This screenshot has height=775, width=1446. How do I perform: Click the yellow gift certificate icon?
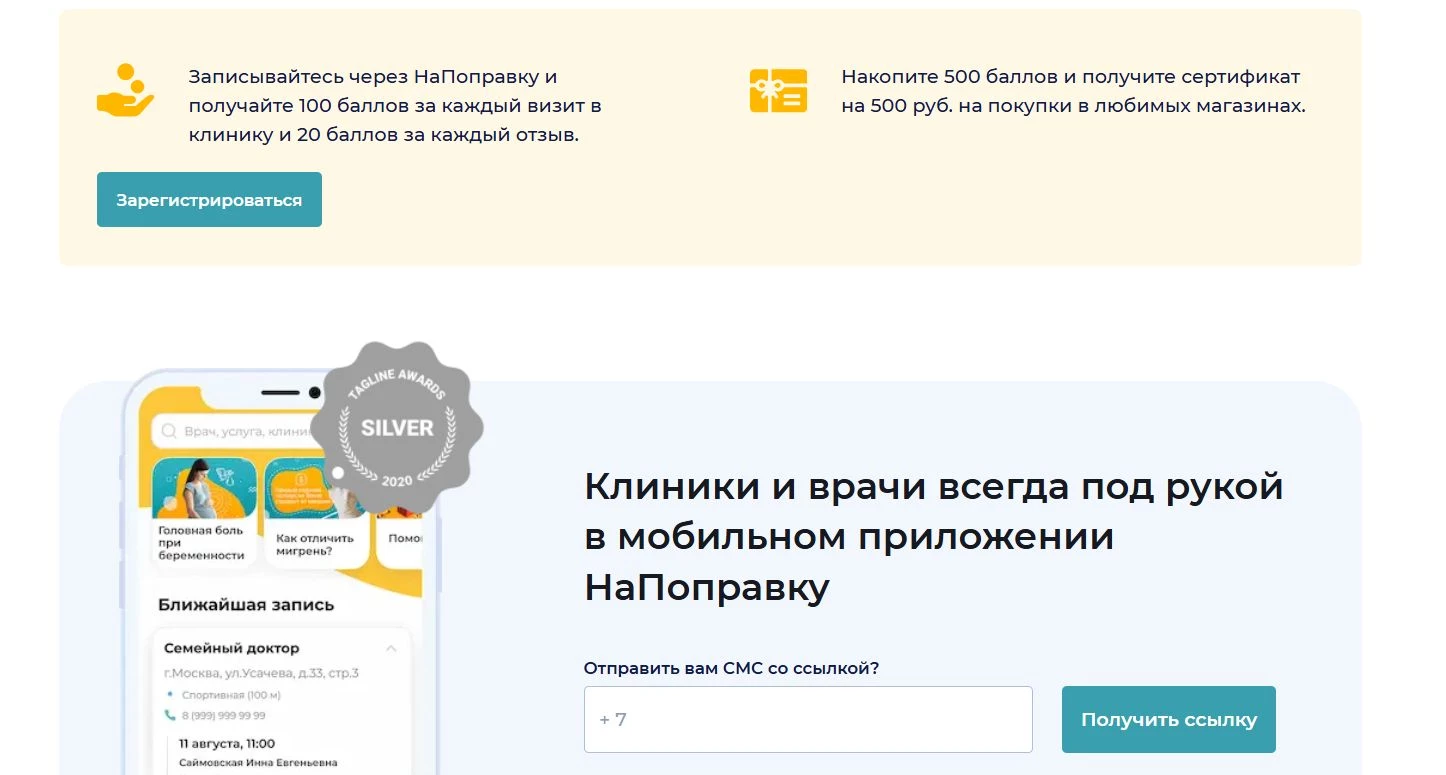click(779, 90)
